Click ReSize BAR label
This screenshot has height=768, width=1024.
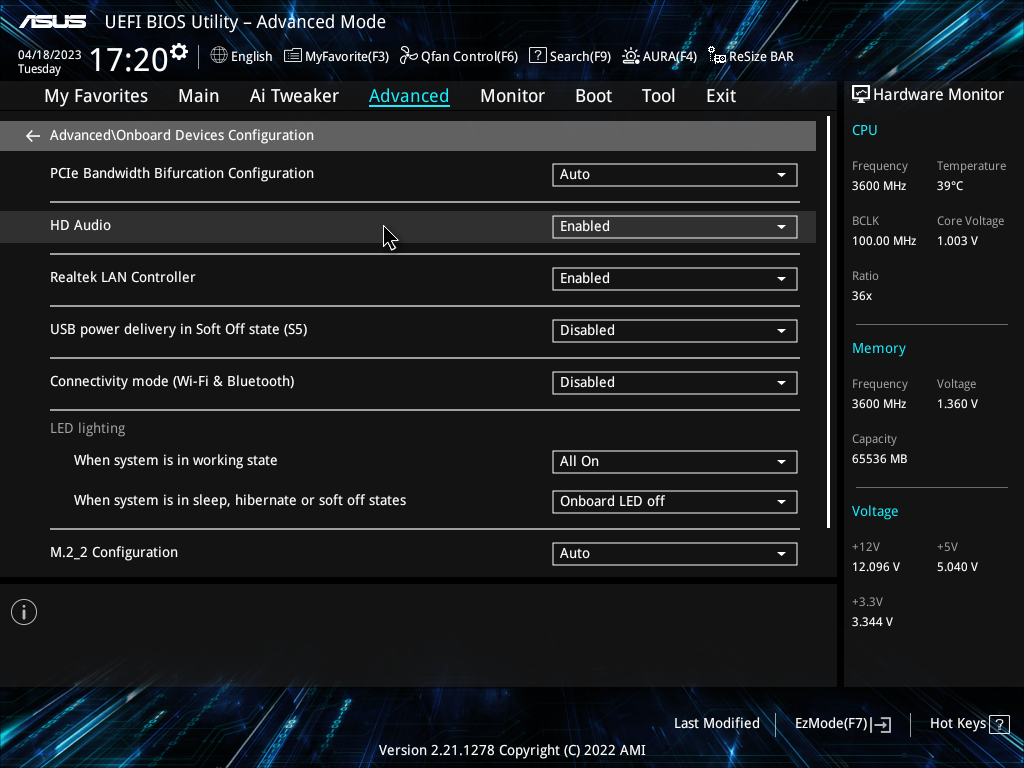761,57
